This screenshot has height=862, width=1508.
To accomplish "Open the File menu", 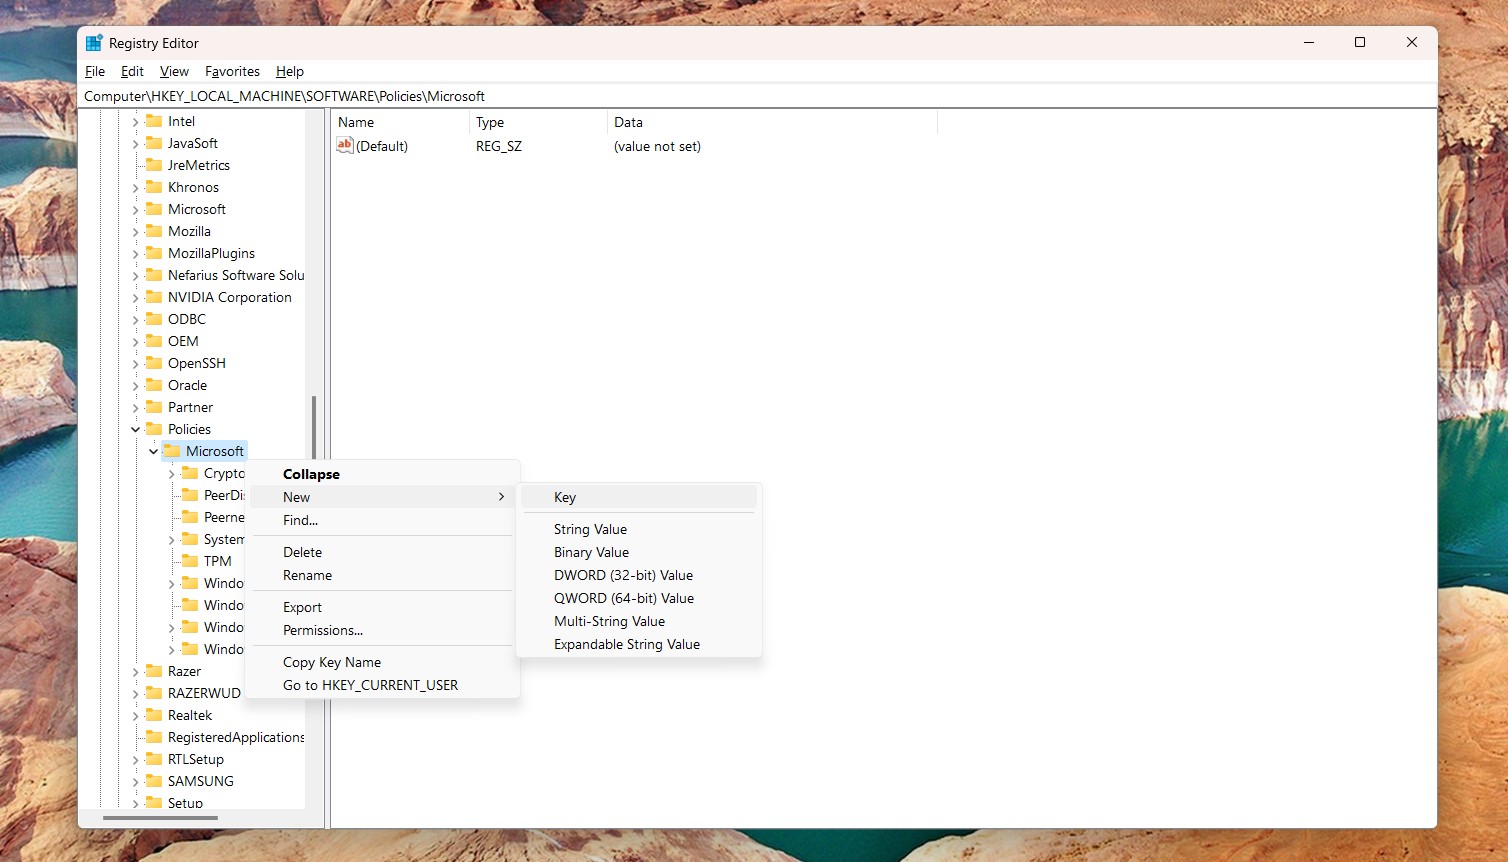I will pos(95,71).
